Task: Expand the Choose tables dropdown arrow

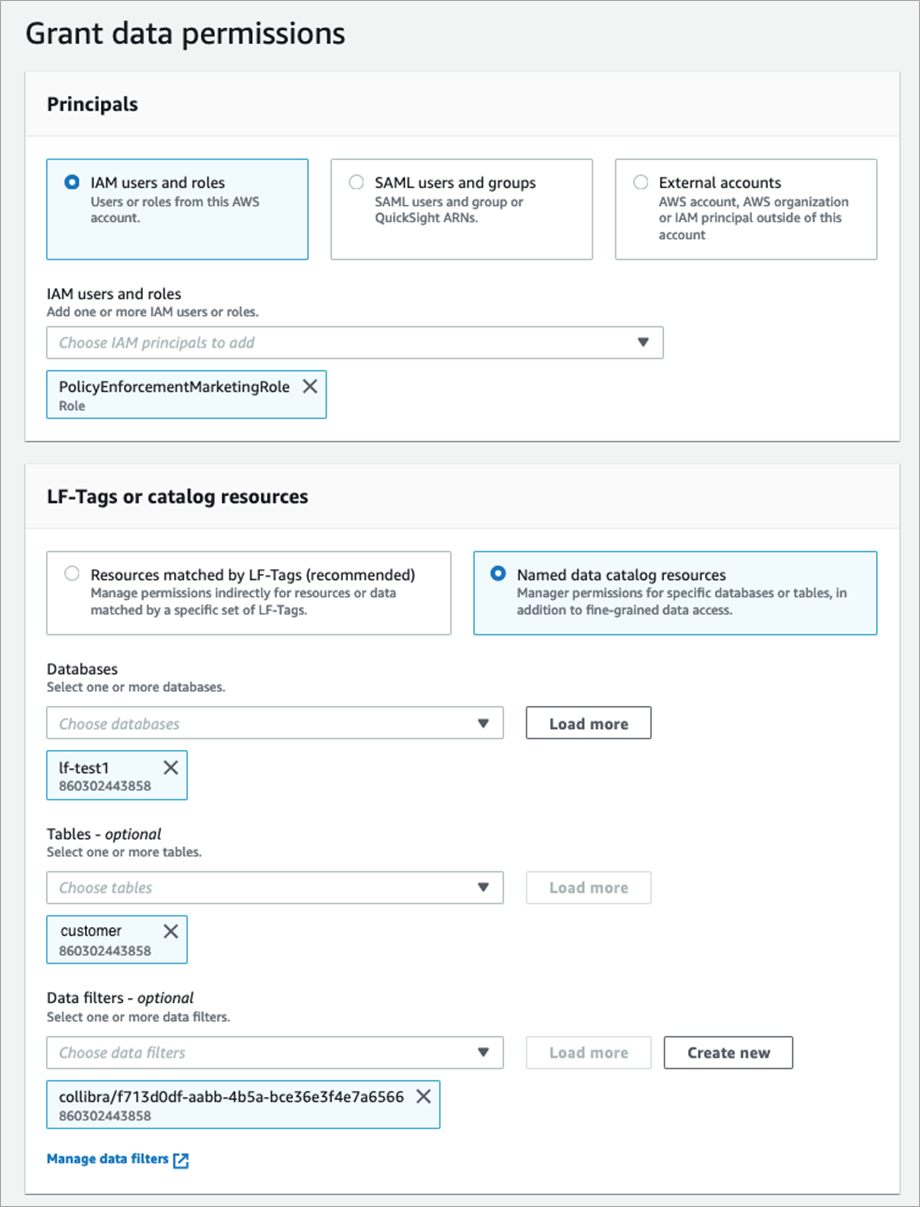Action: pos(483,887)
